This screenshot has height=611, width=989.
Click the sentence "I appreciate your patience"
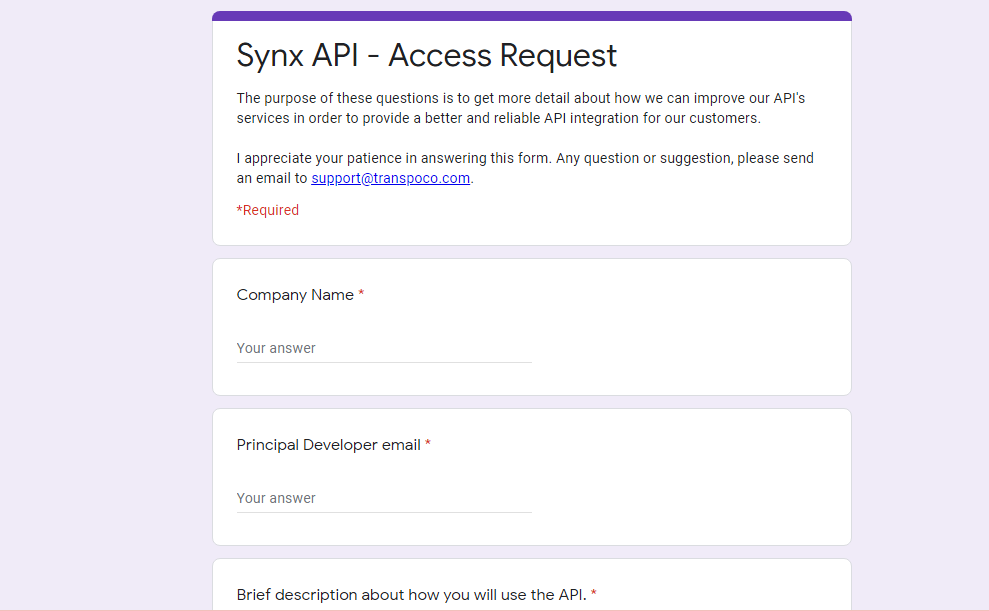tap(525, 168)
